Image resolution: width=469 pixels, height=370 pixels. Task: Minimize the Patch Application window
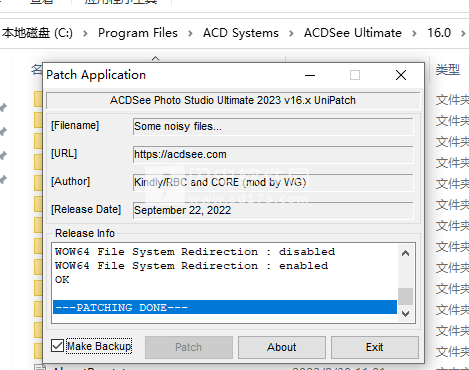coord(310,75)
